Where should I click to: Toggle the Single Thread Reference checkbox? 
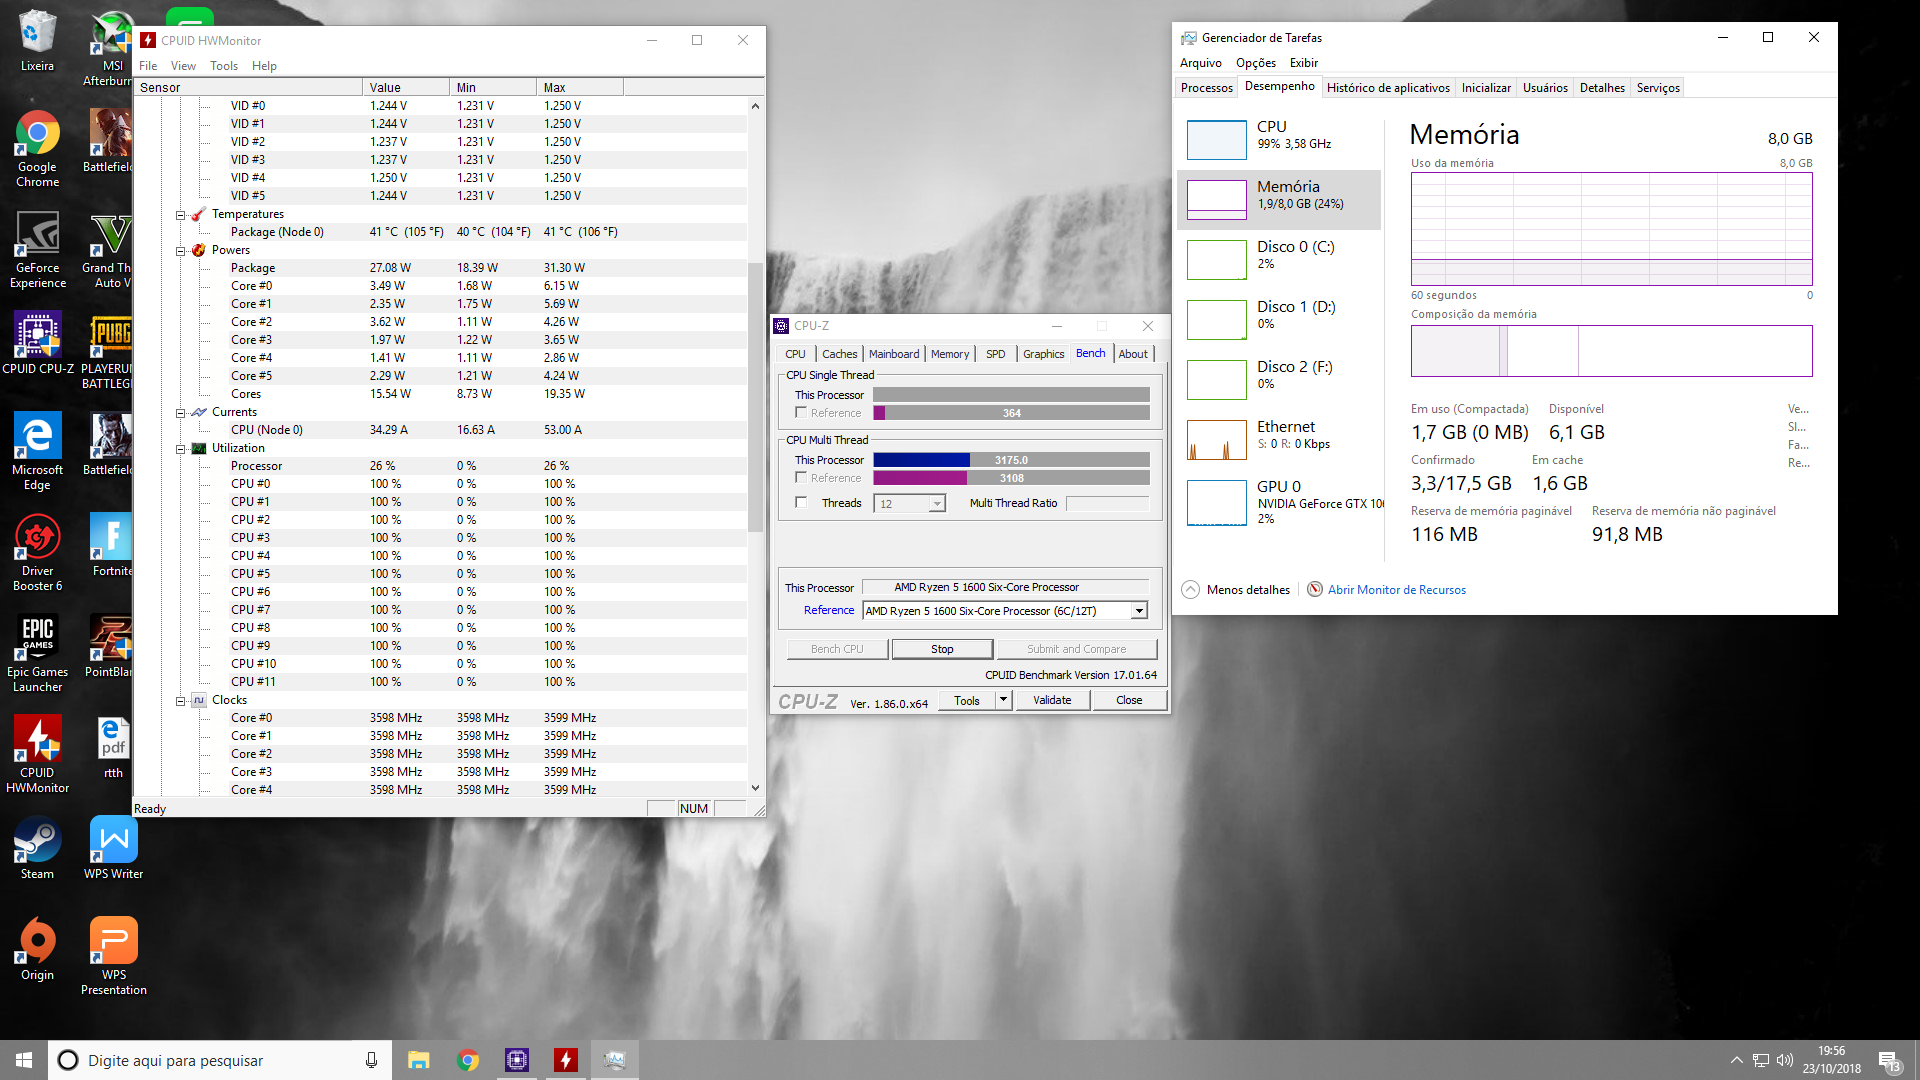click(801, 413)
